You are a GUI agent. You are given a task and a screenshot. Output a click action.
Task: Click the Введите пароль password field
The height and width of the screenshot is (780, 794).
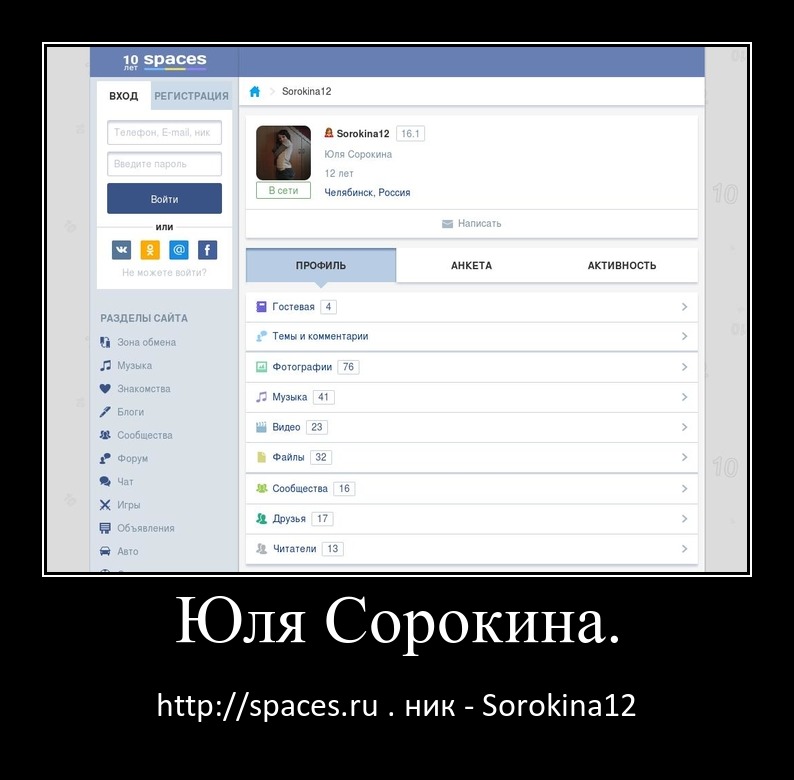point(165,164)
